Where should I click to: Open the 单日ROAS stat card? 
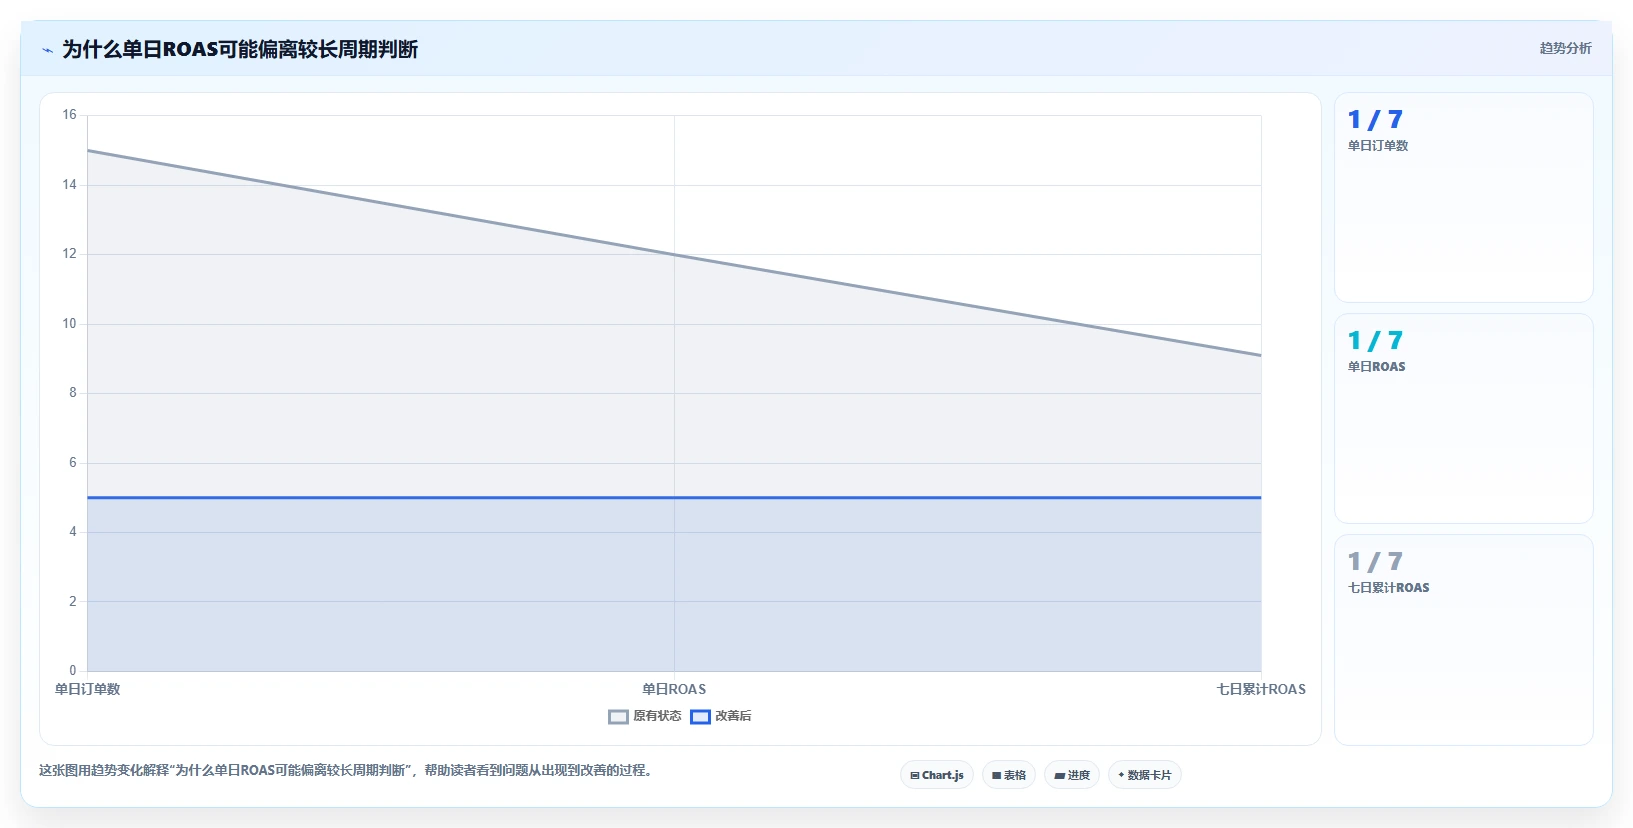[x=1464, y=419]
